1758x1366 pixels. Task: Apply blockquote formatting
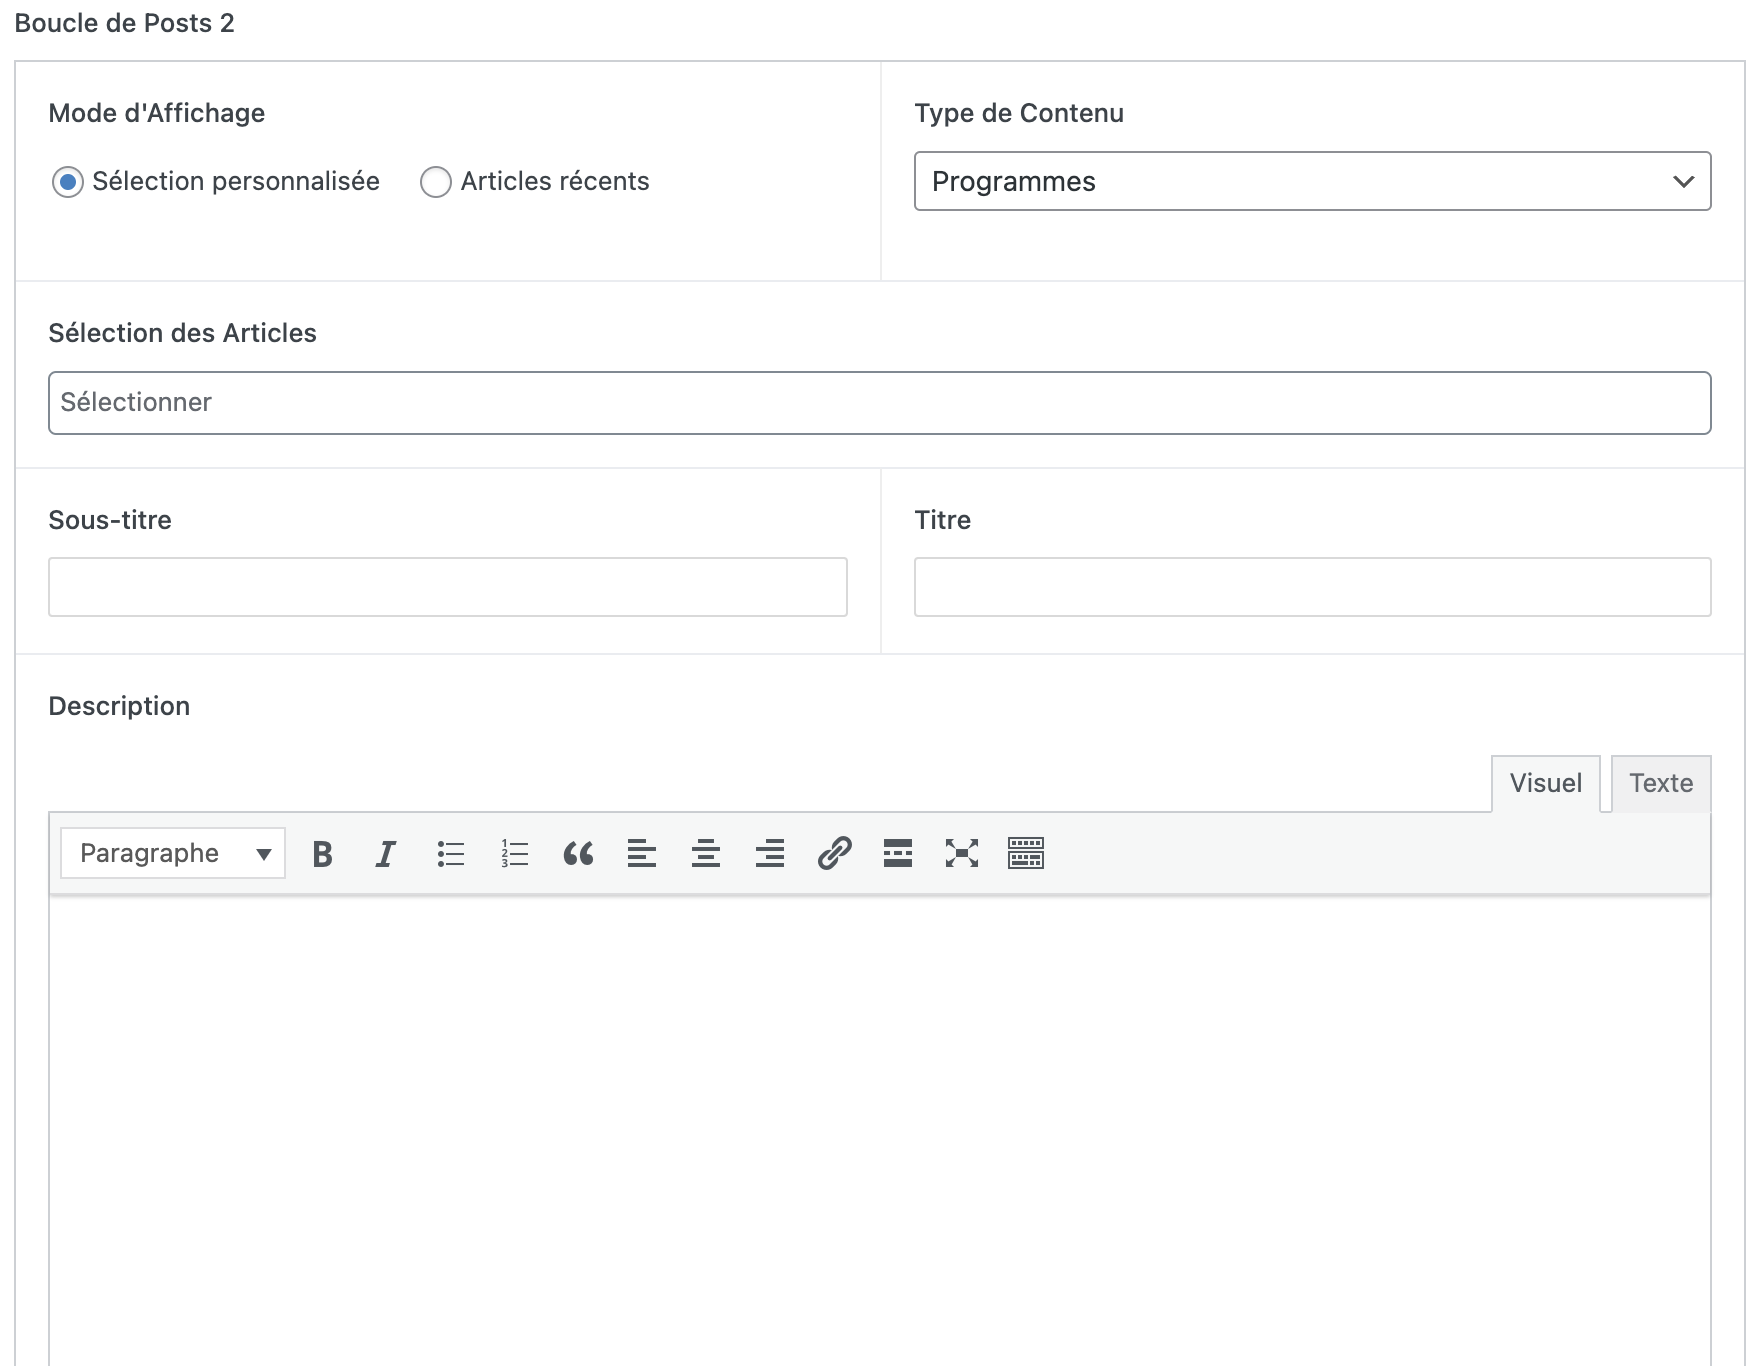click(578, 854)
